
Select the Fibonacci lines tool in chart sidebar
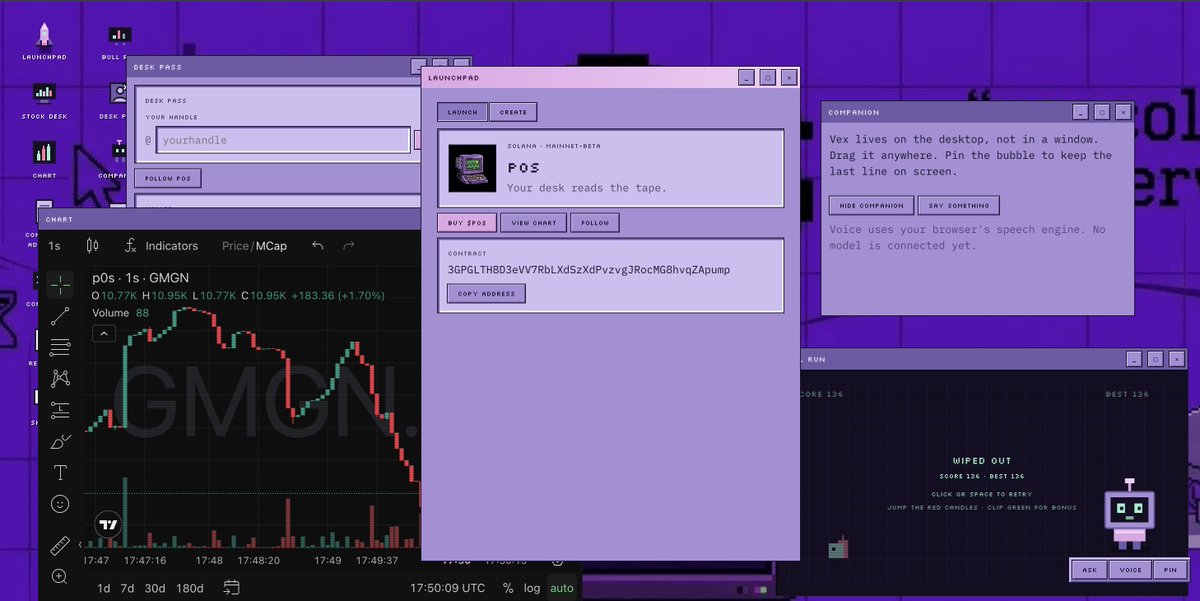tap(60, 347)
